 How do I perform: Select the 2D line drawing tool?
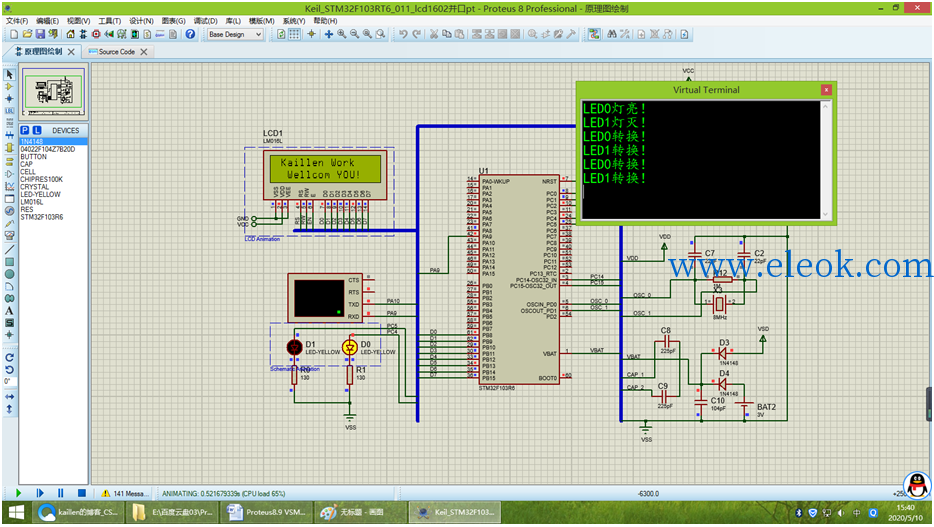click(9, 249)
